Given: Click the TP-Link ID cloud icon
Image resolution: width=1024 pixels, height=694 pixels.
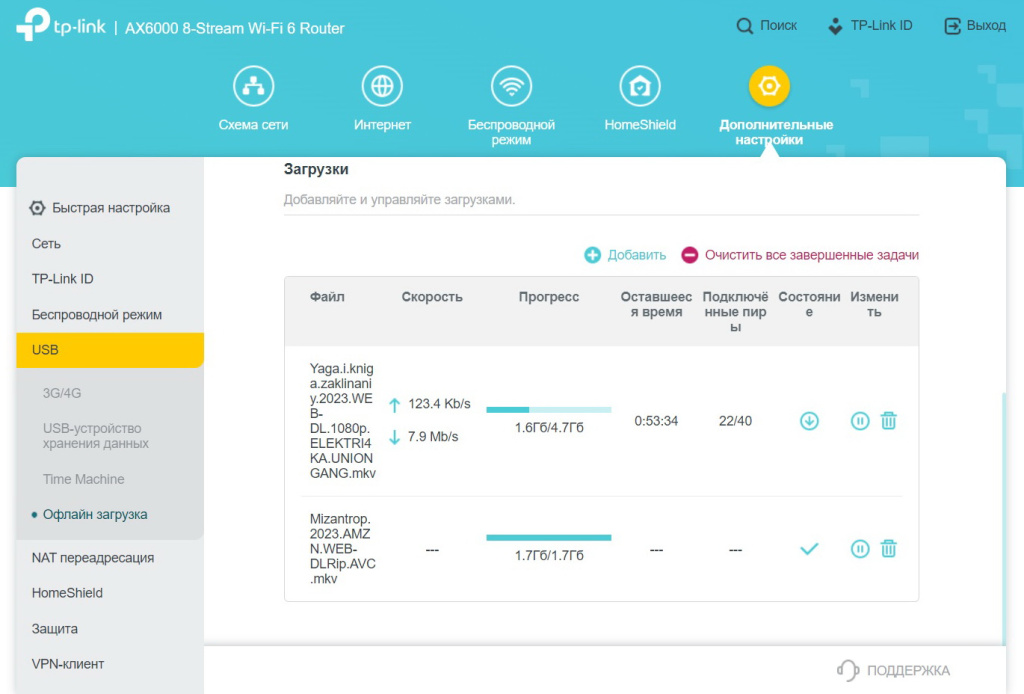Looking at the screenshot, I should tap(835, 26).
